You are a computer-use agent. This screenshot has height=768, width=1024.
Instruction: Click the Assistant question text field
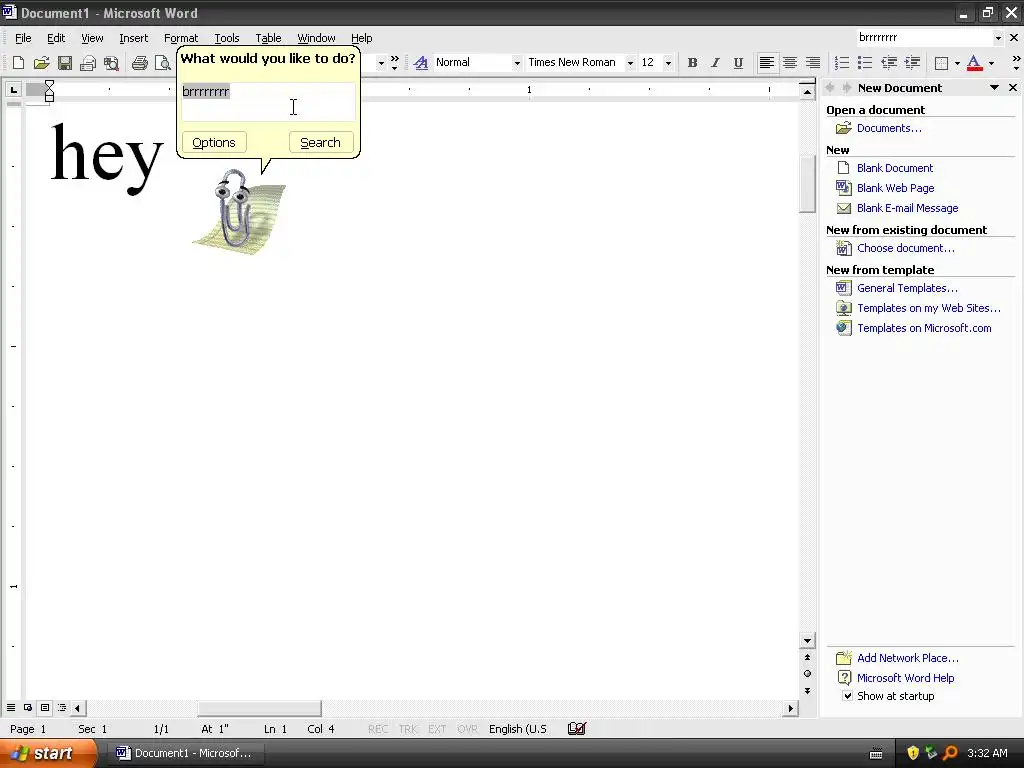click(x=268, y=101)
